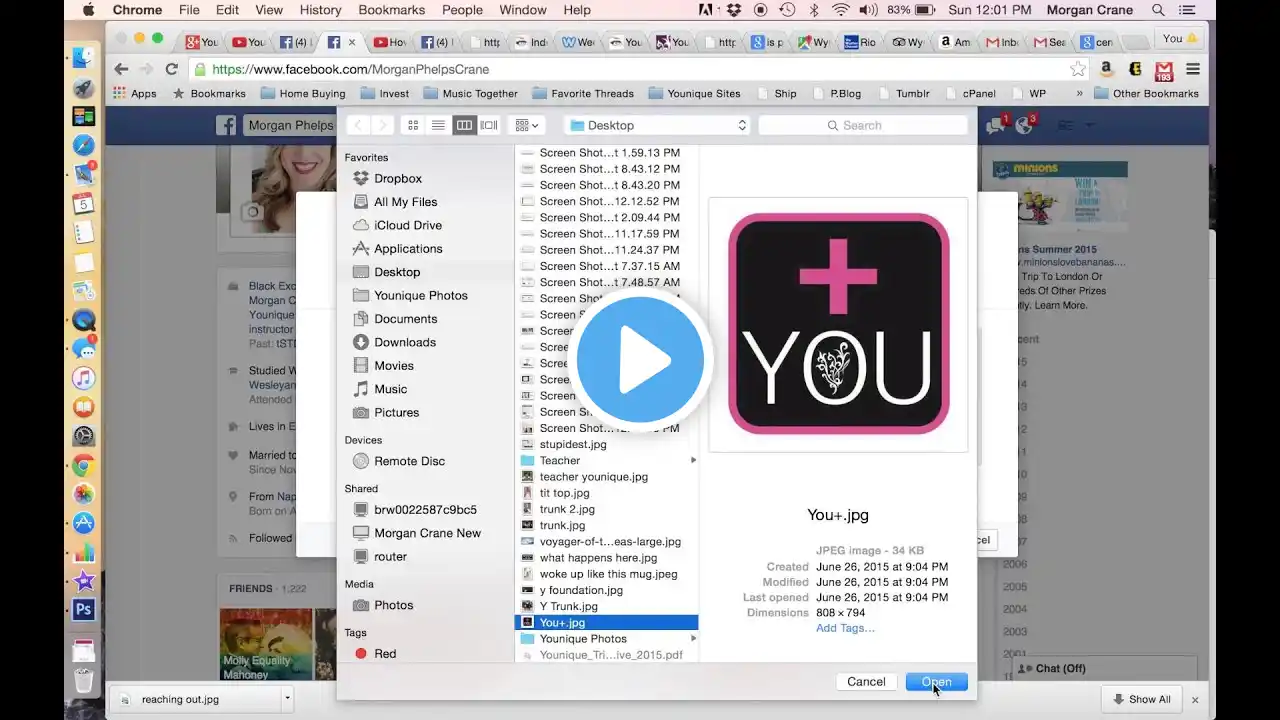Click the Open button
The image size is (1280, 720).
[x=936, y=682]
